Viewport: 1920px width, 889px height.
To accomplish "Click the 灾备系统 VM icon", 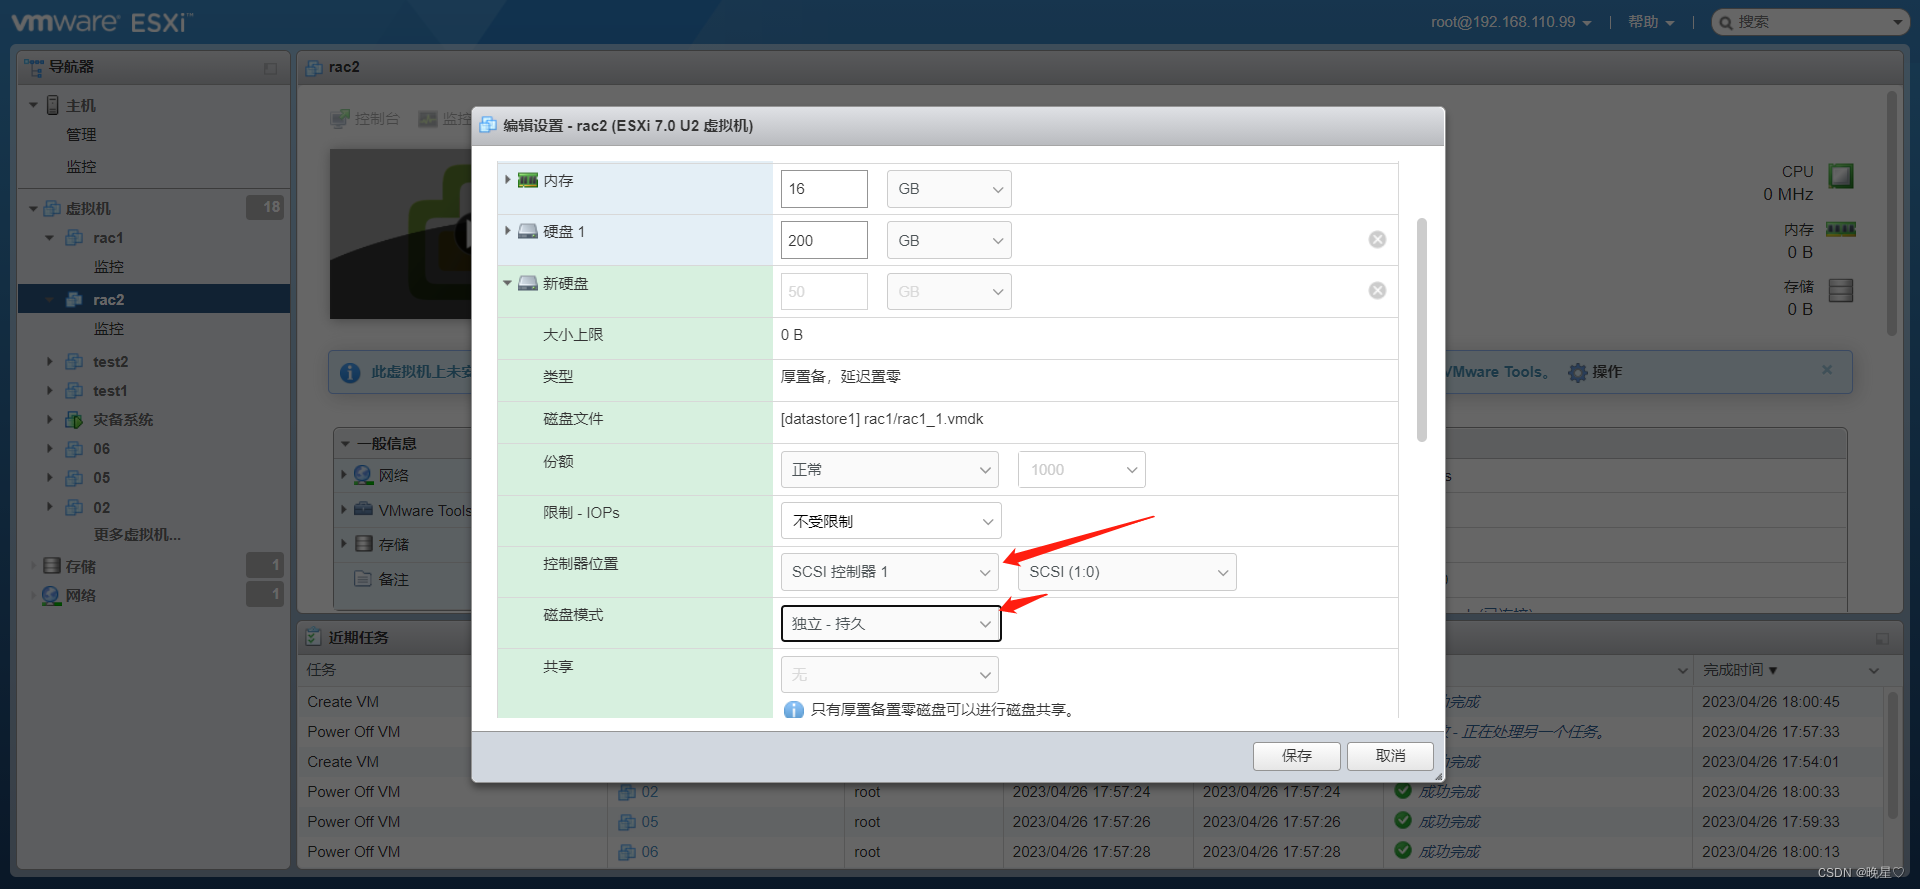I will pos(74,419).
